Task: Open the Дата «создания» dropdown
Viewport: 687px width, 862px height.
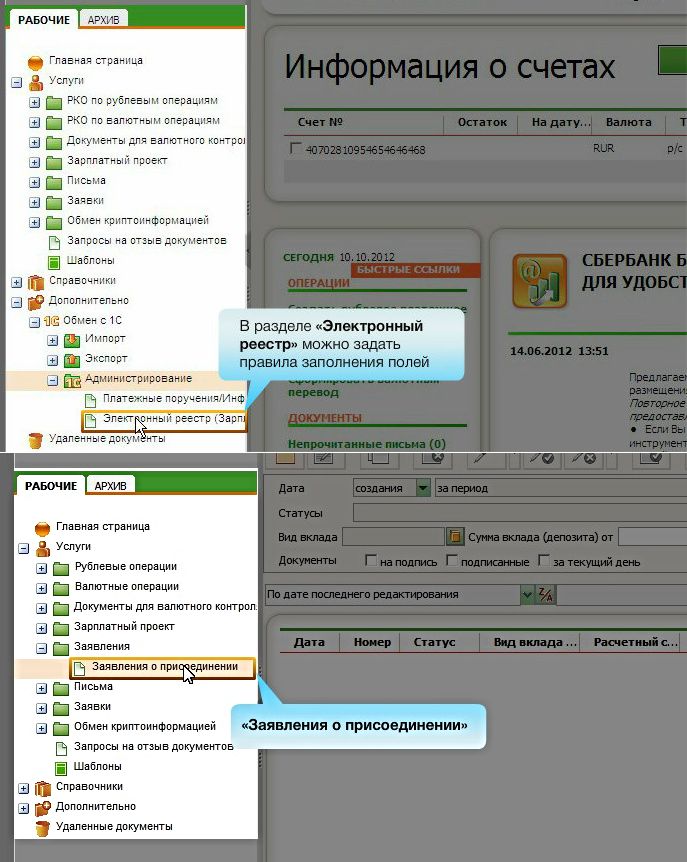Action: tap(424, 488)
